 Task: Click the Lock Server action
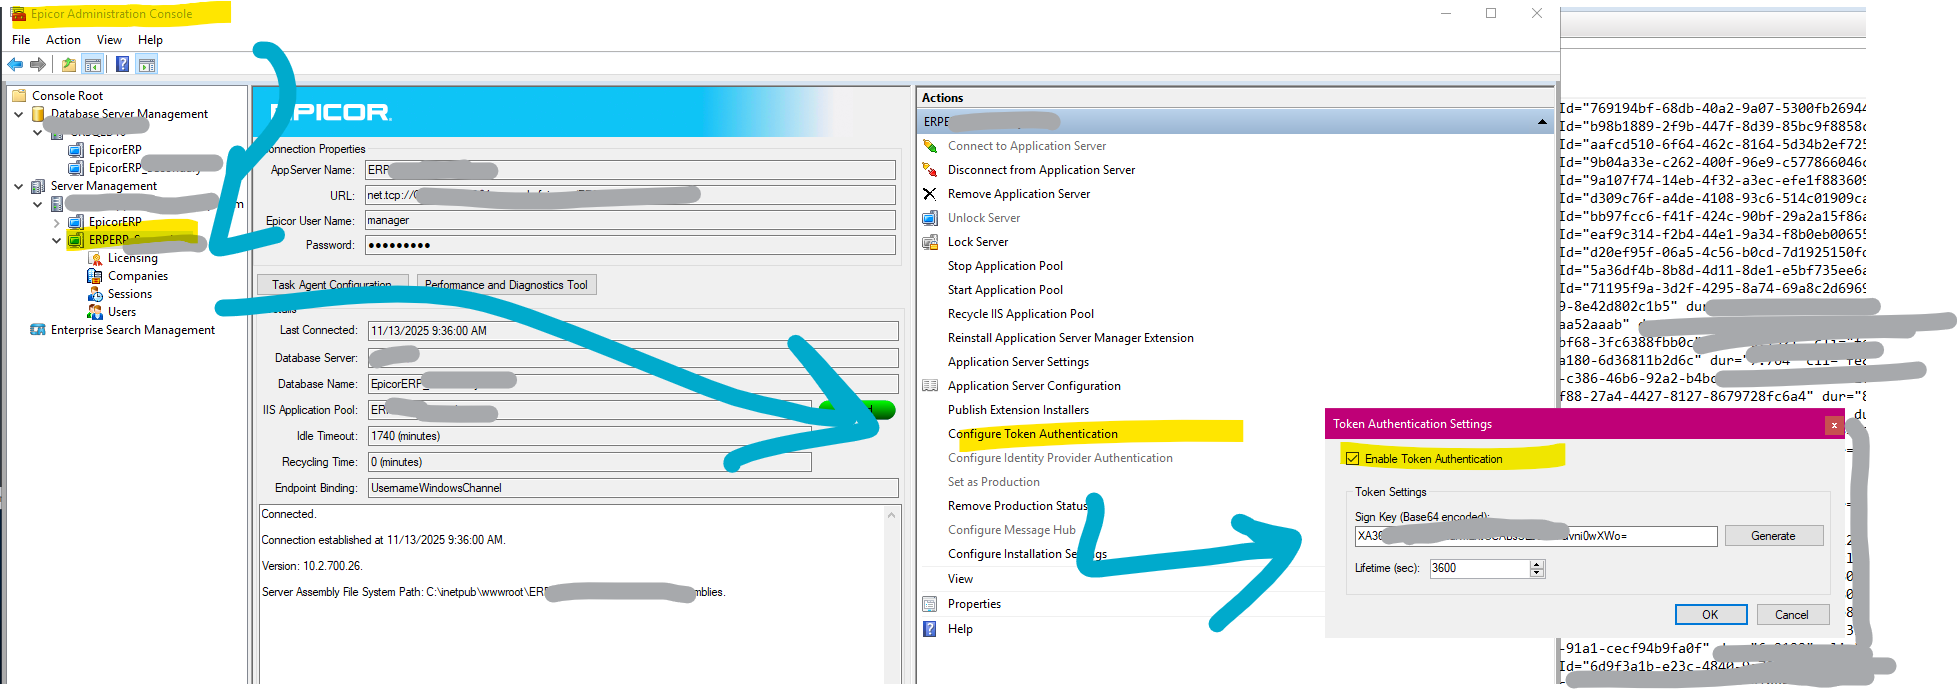pyautogui.click(x=978, y=242)
